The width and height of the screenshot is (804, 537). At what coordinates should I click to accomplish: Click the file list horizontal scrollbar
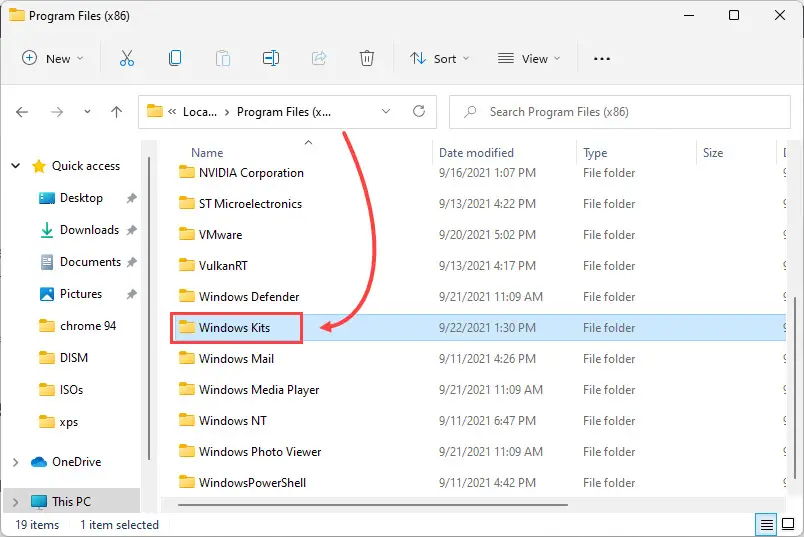coord(373,505)
